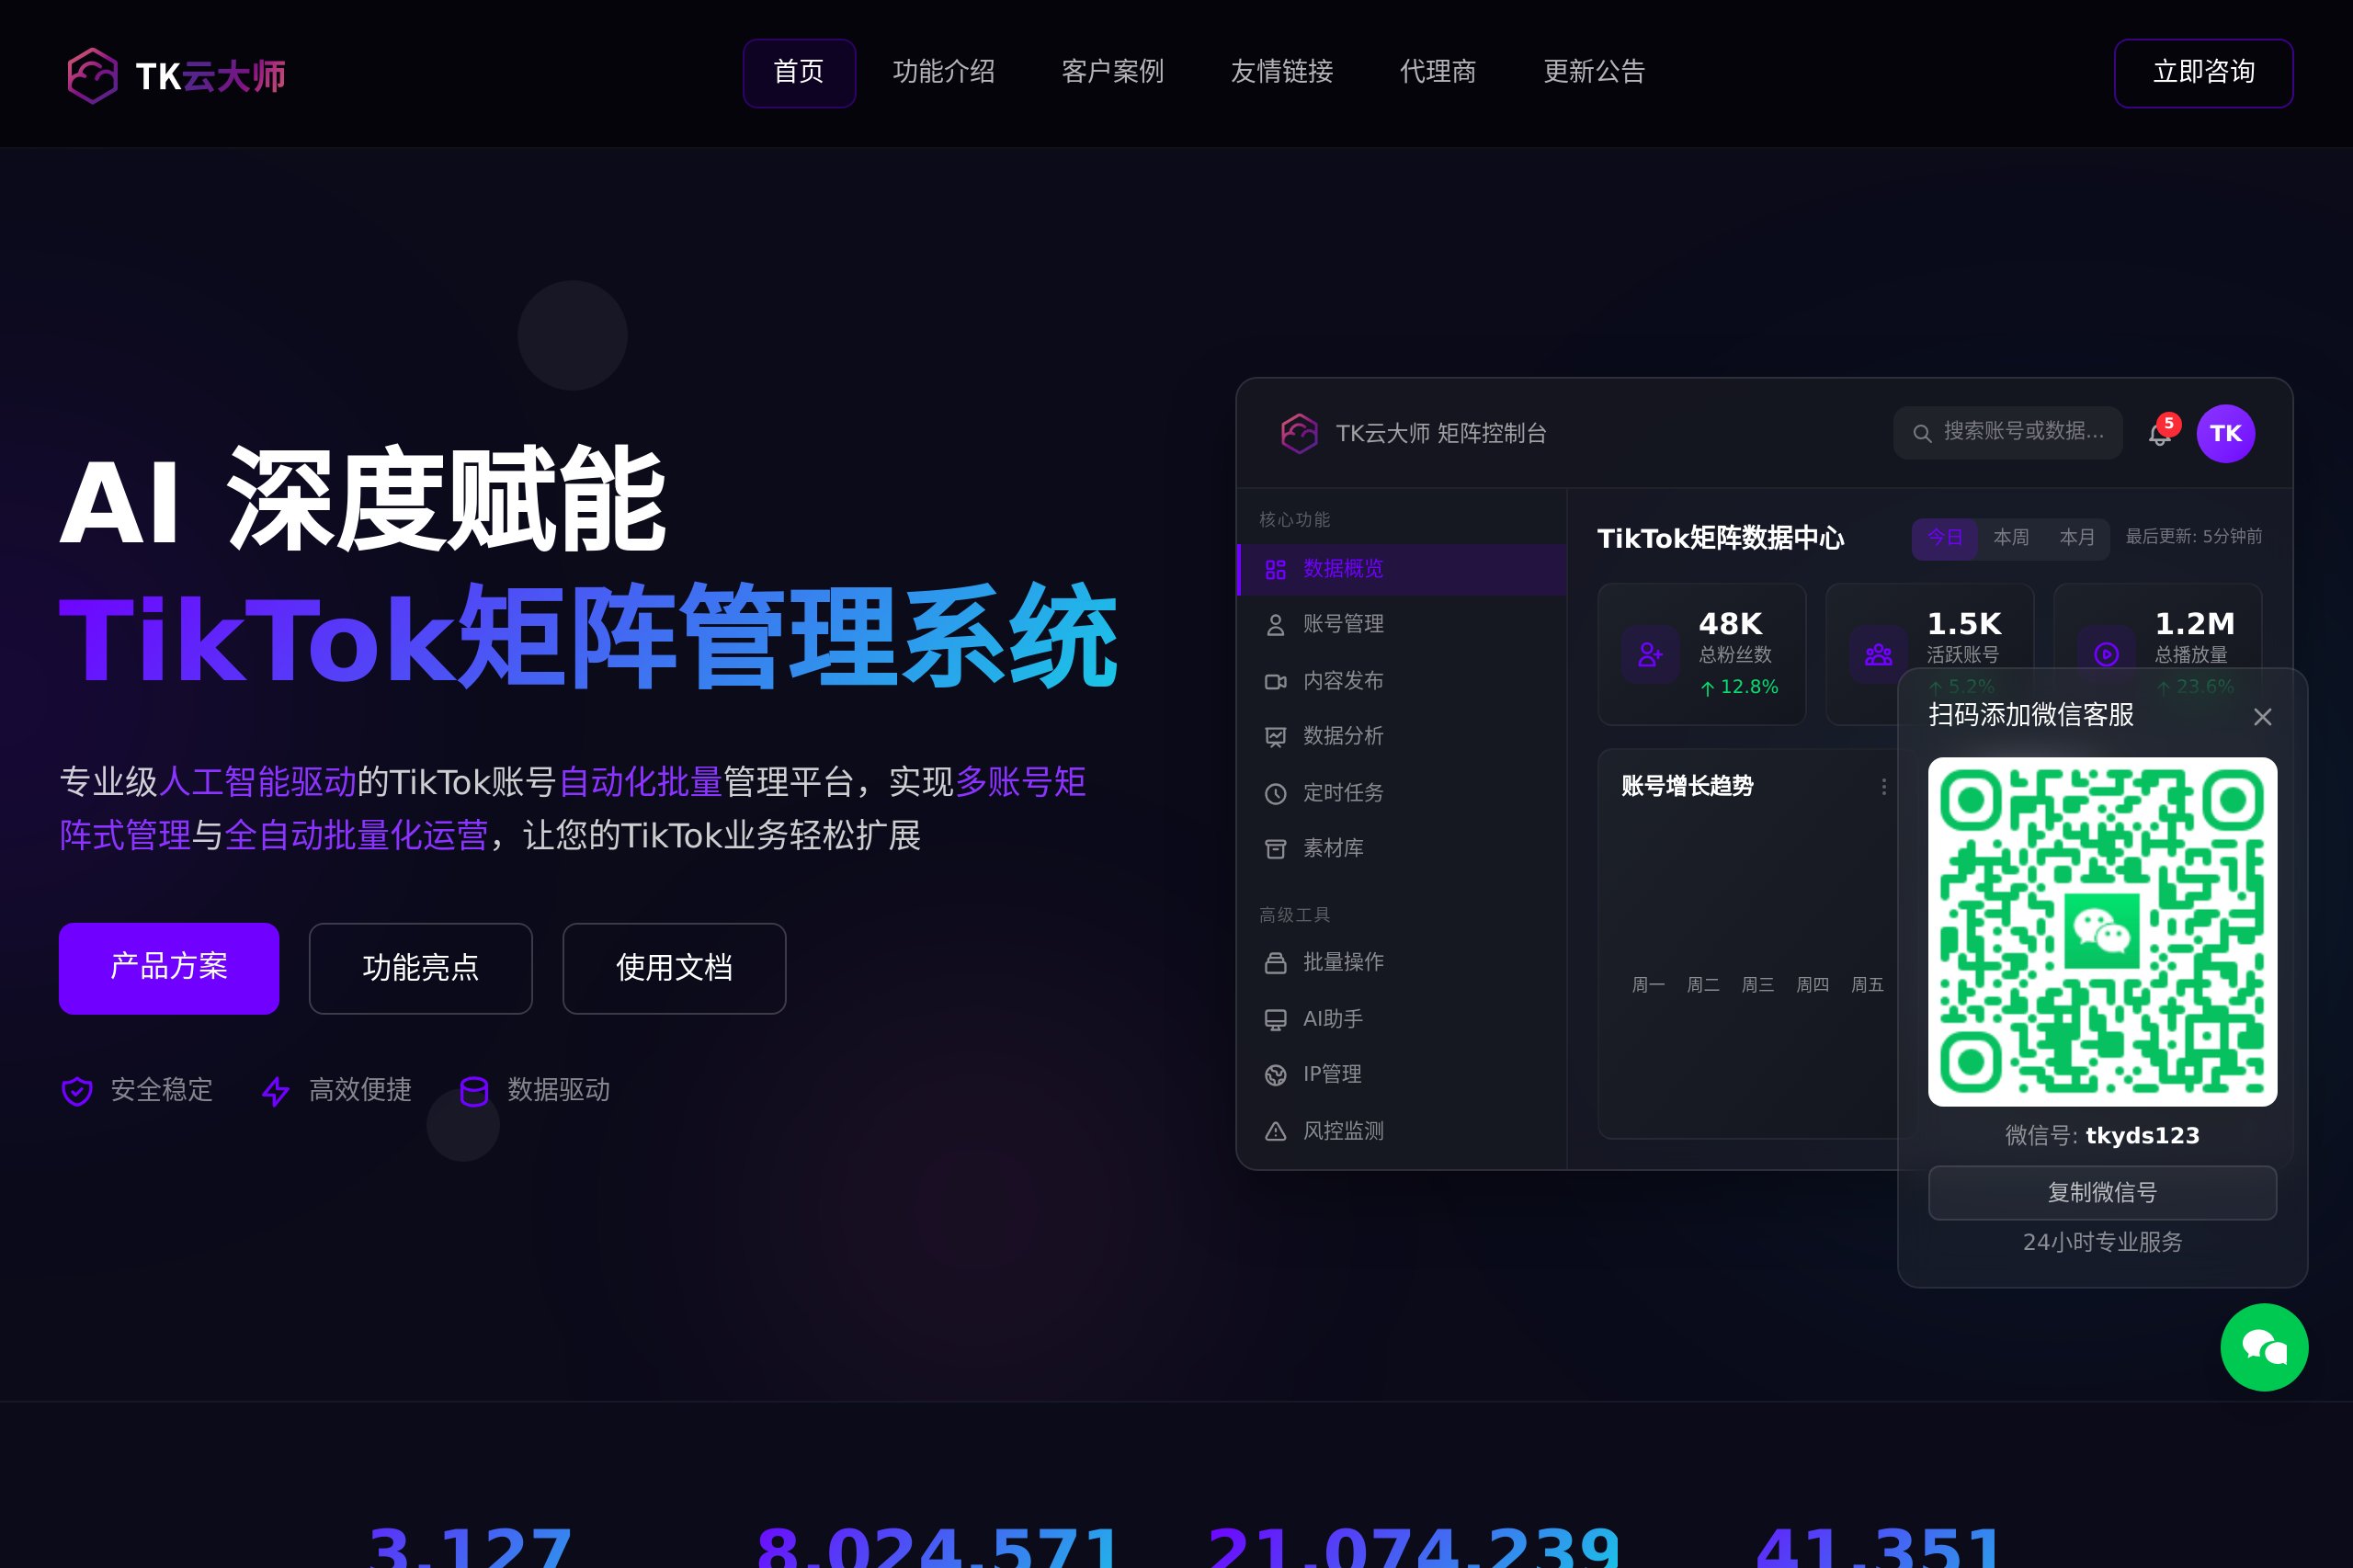Go to the 首页 nav tab
The image size is (2353, 1568).
click(x=798, y=72)
